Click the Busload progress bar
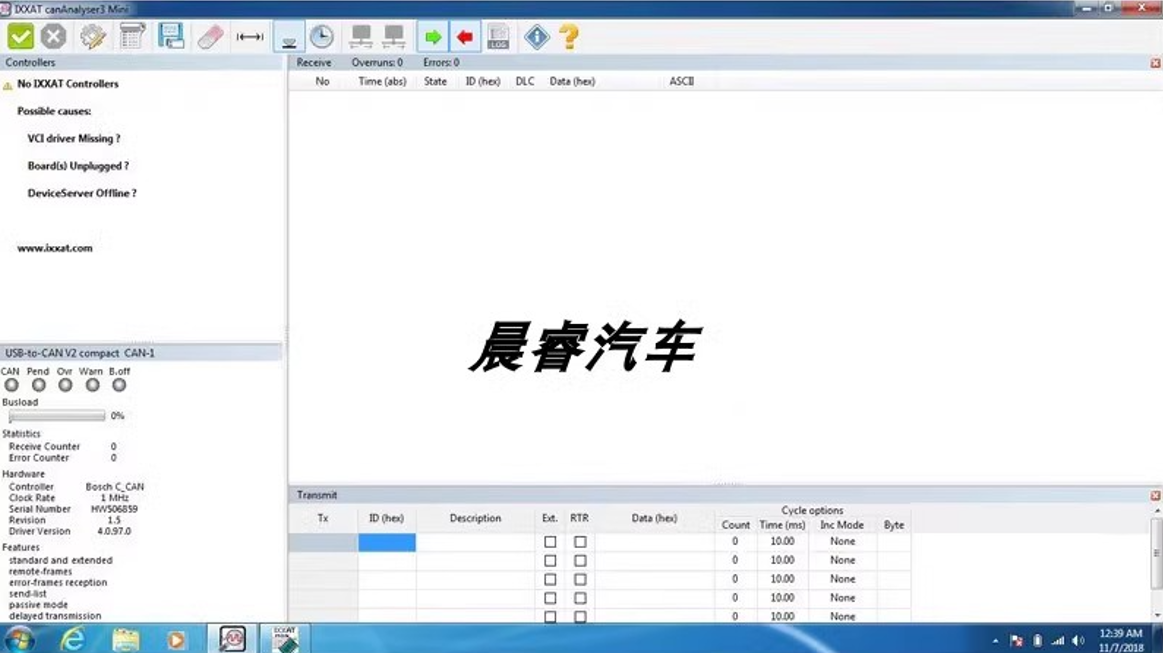 tap(57, 416)
